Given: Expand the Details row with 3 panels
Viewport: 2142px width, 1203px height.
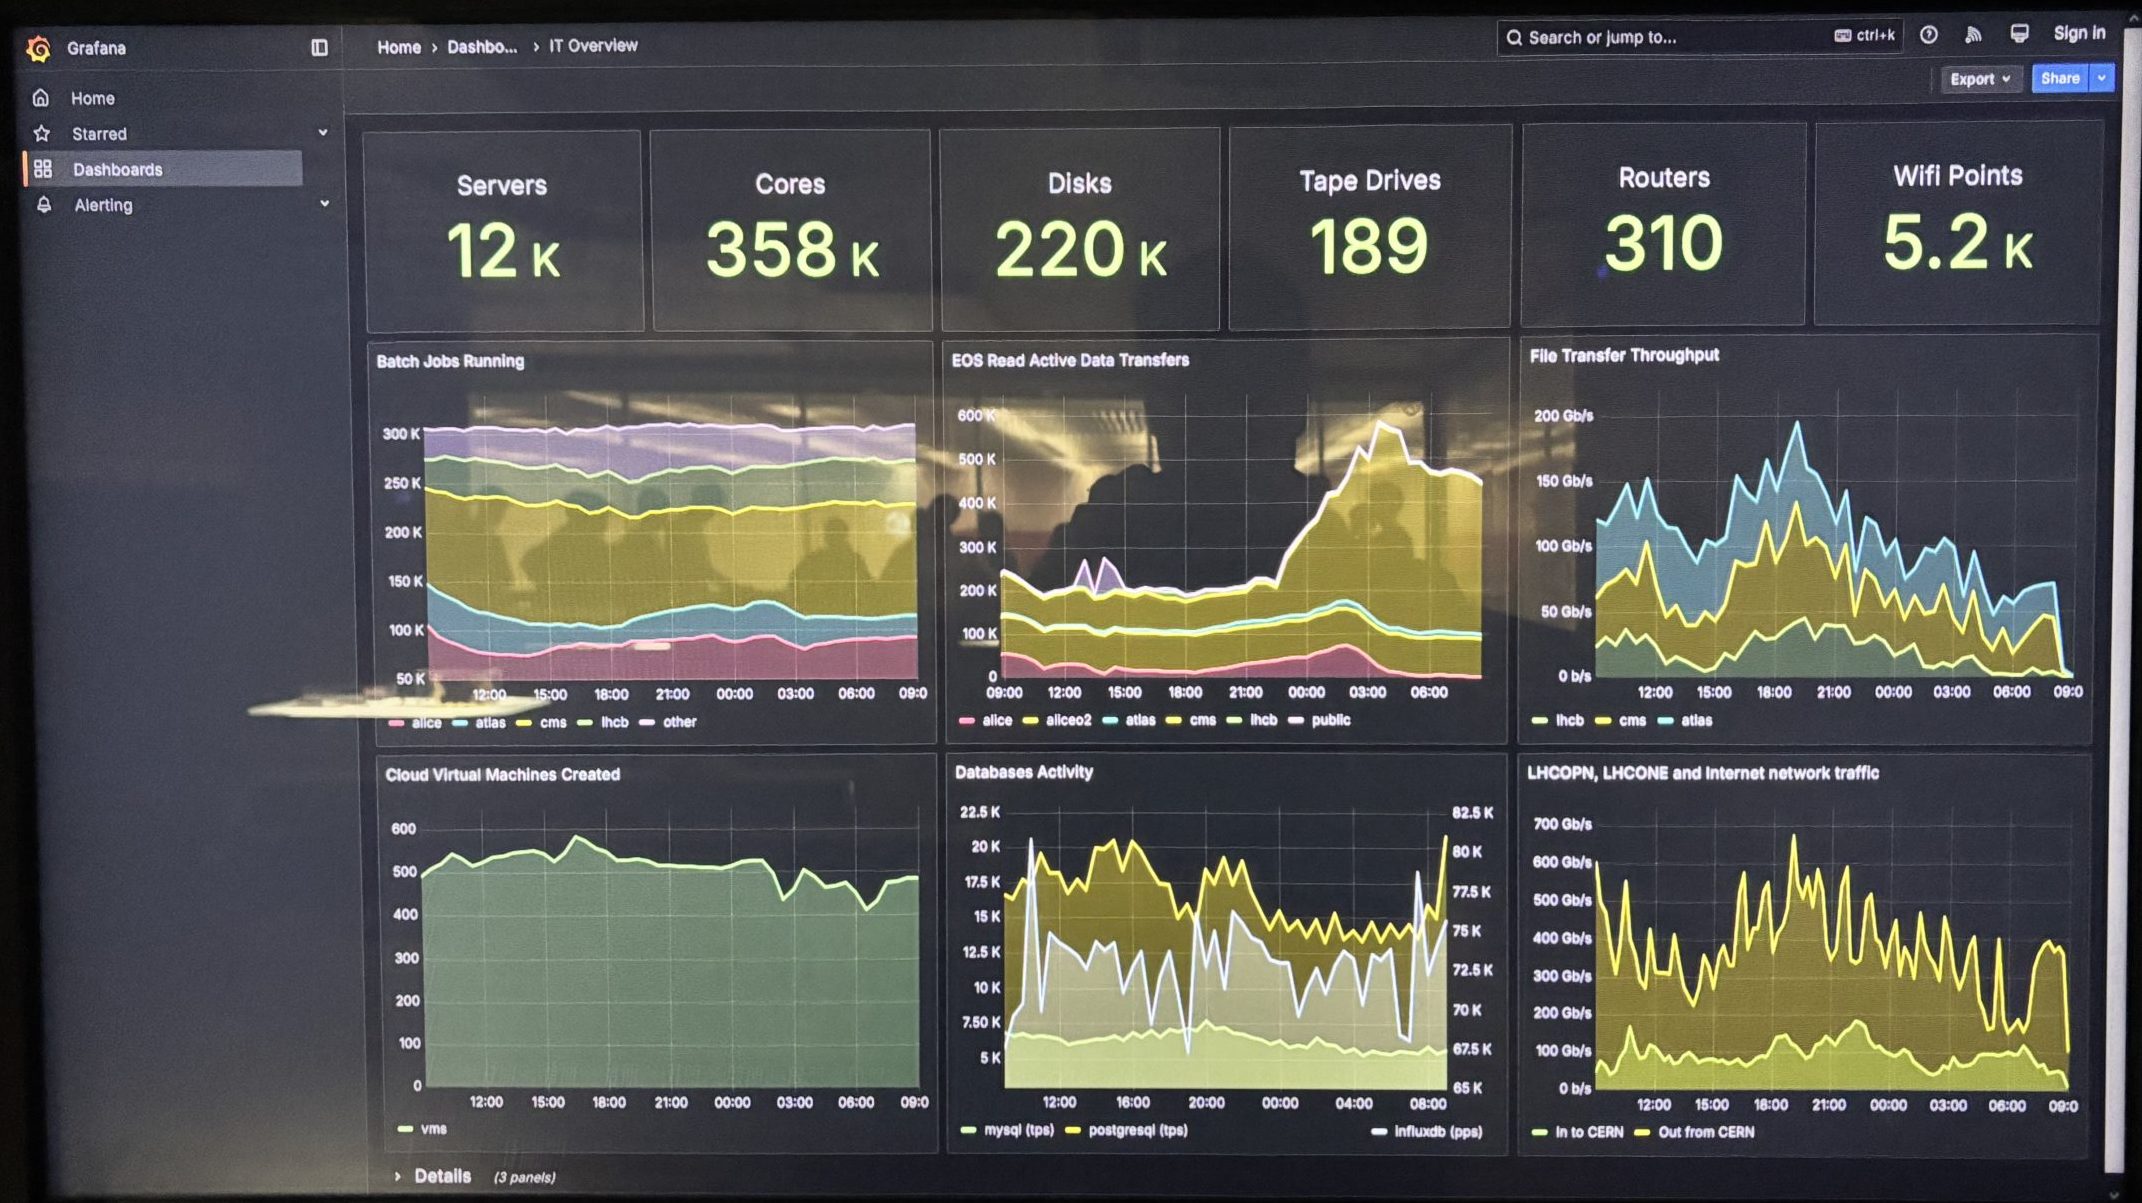Looking at the screenshot, I should [x=442, y=1176].
